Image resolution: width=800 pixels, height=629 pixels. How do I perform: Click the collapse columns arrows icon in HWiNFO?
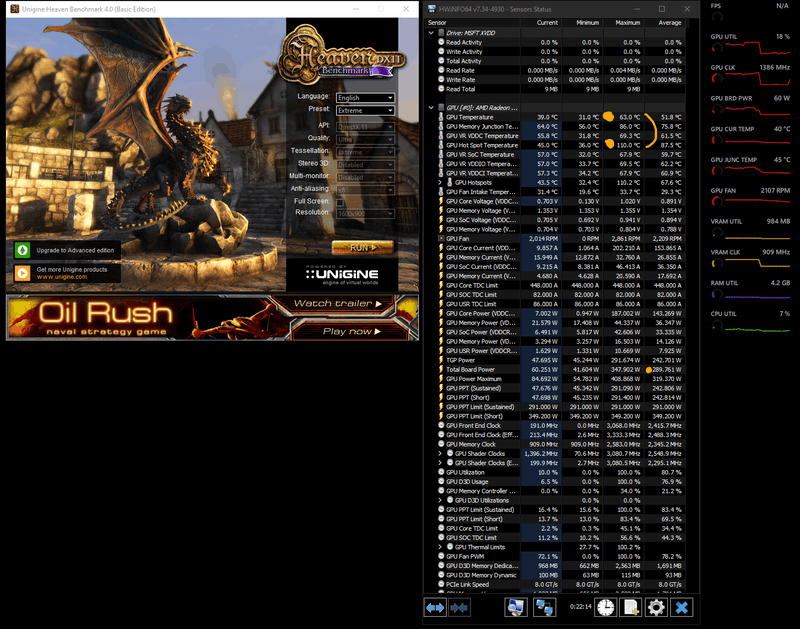[x=459, y=608]
